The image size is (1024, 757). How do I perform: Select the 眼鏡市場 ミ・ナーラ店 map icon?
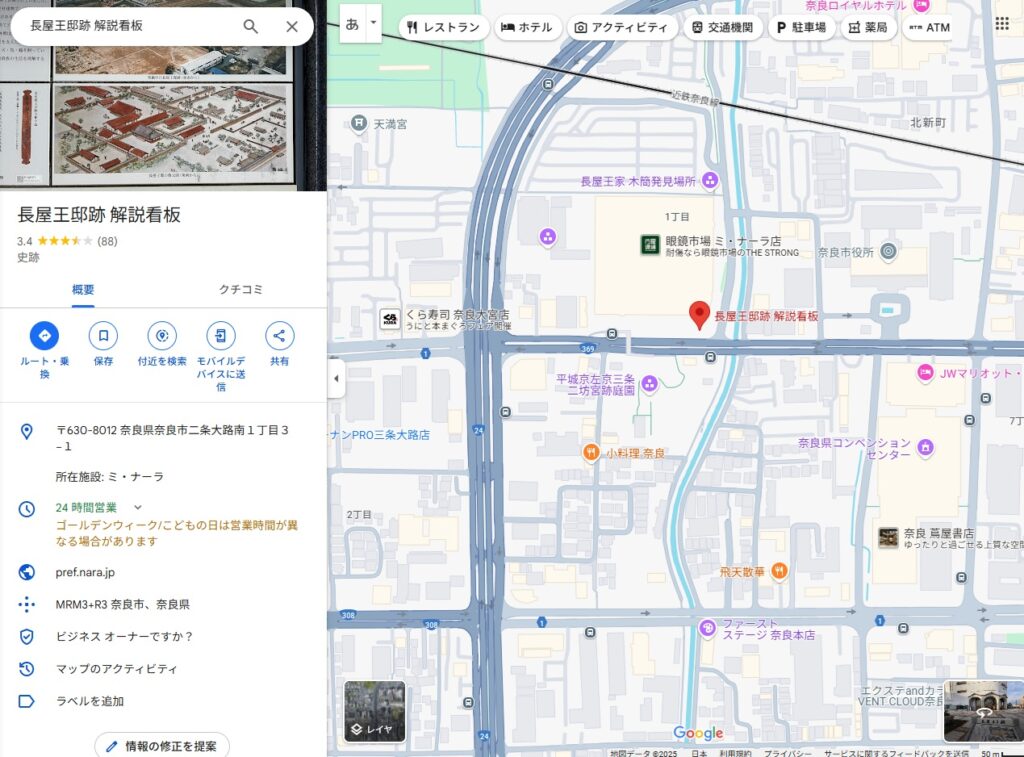click(x=650, y=245)
